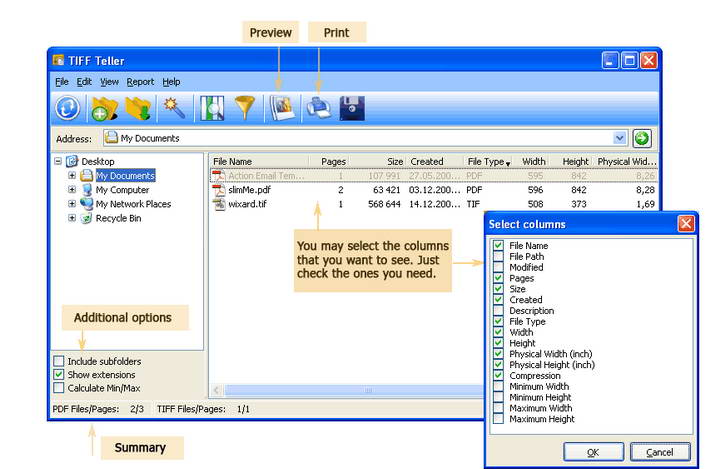Viewport: 710px width, 469px height.
Task: Click the Print toolbar icon
Action: pyautogui.click(x=318, y=109)
